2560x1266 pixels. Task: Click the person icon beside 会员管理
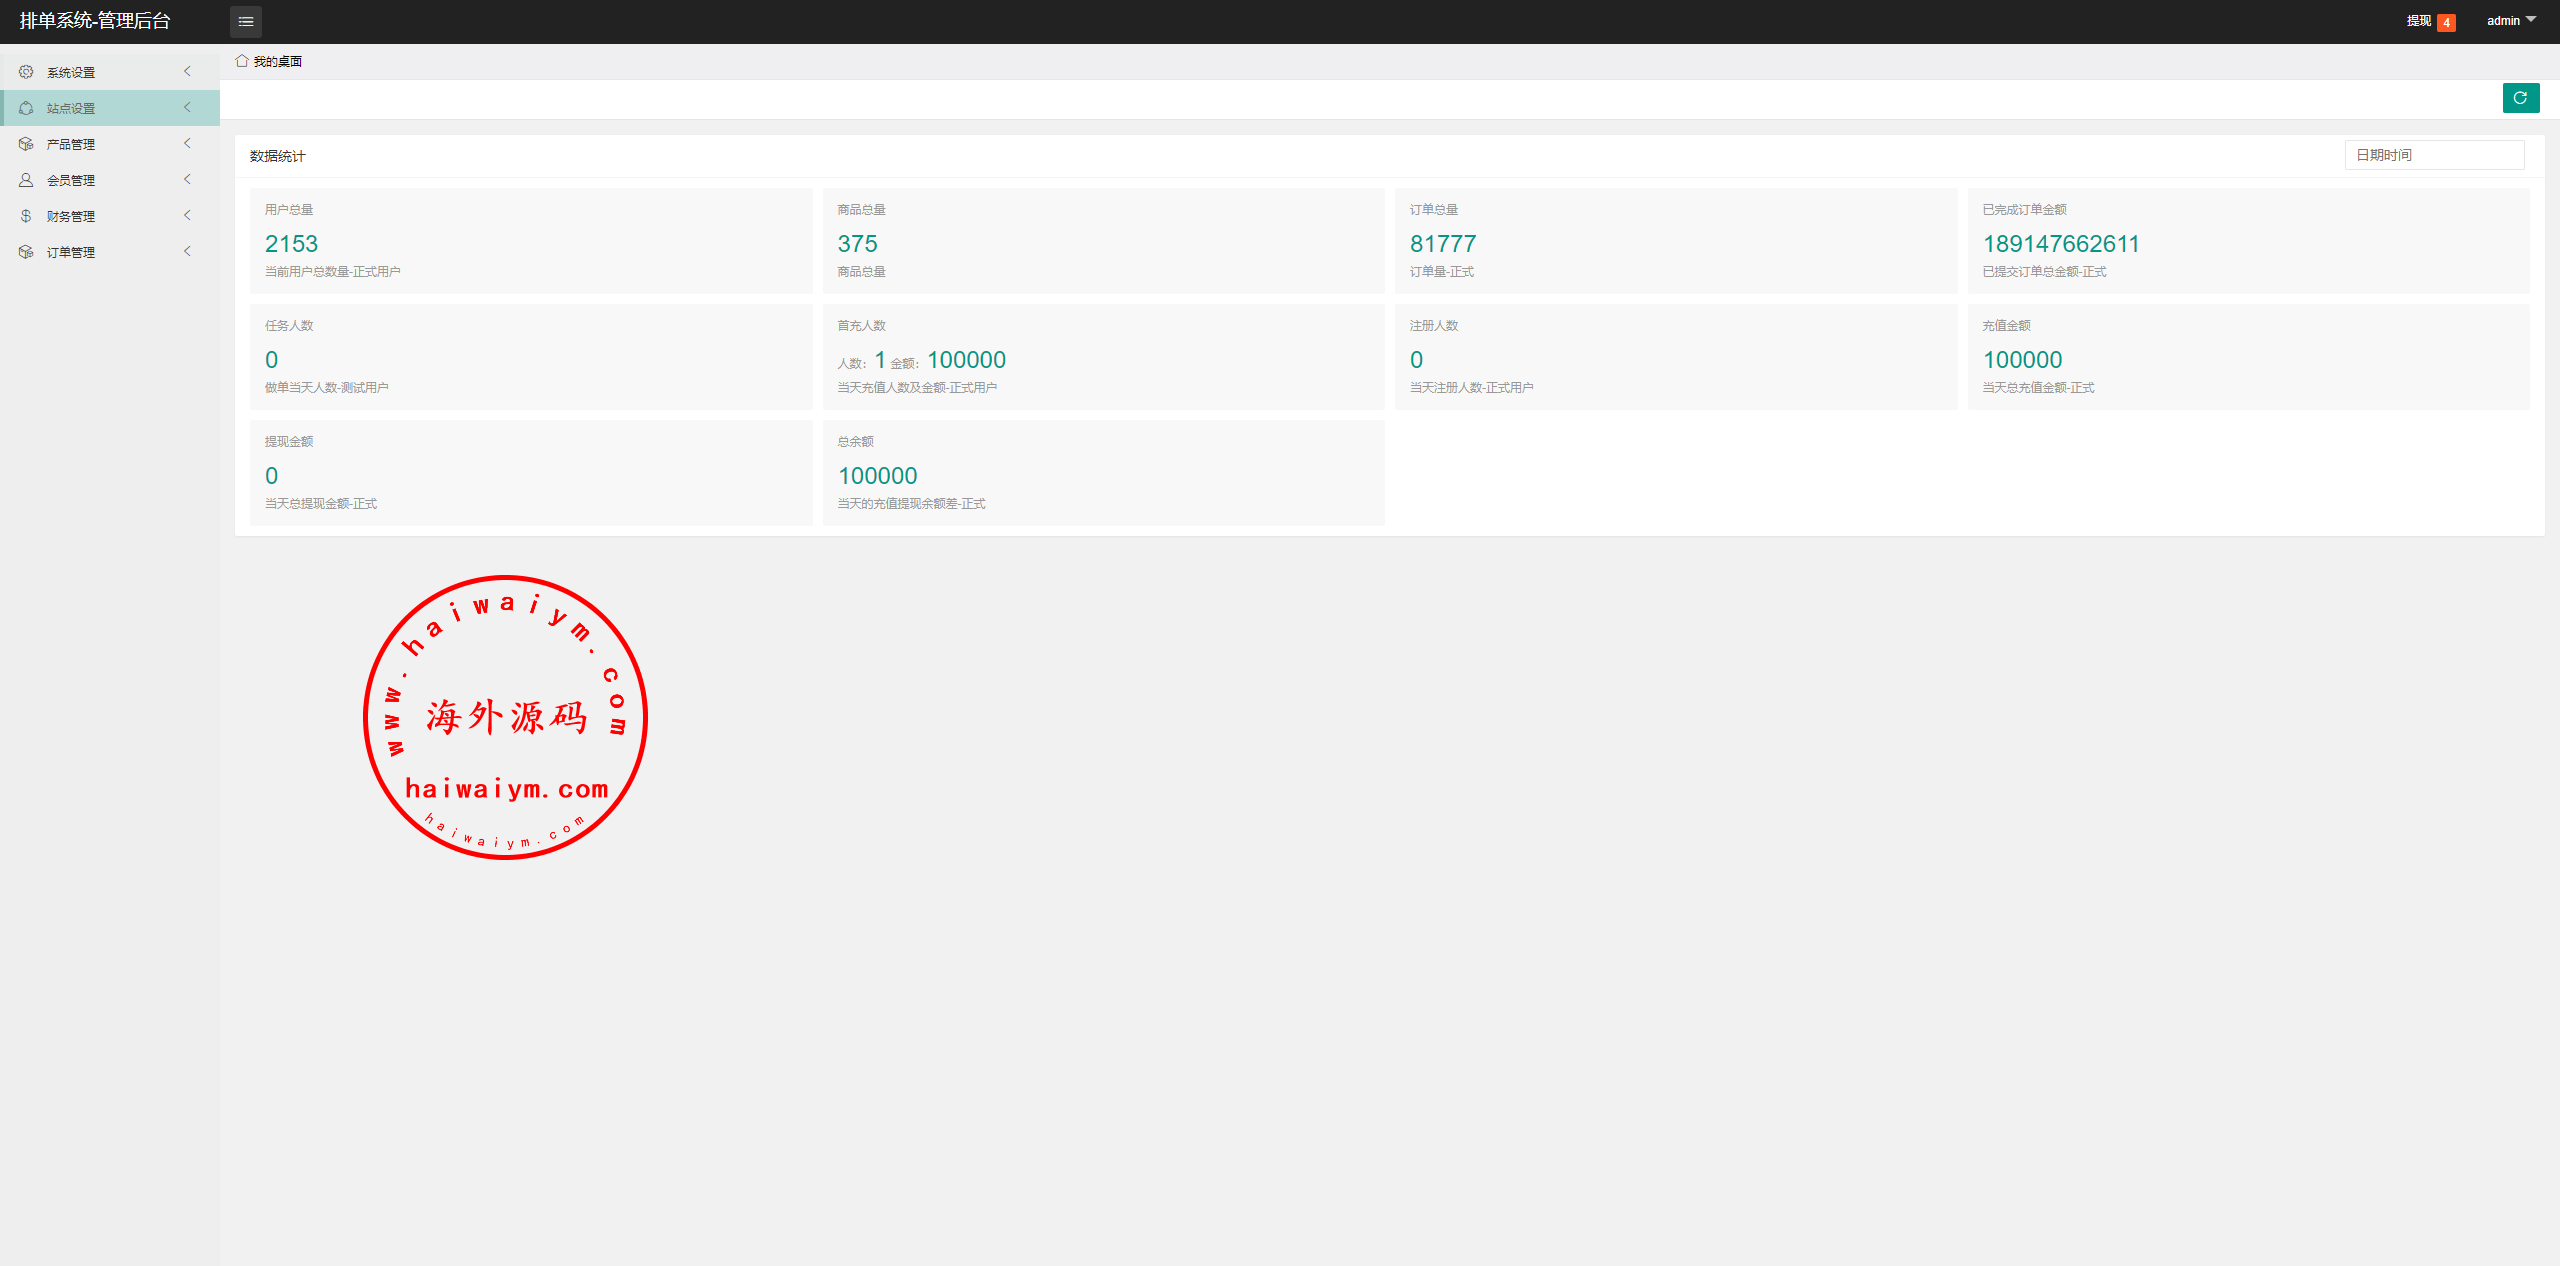coord(26,180)
